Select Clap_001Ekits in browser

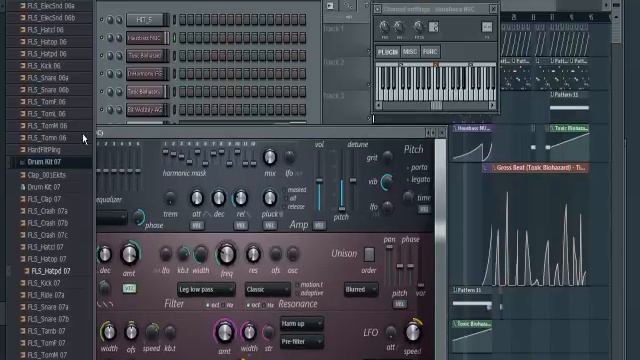click(47, 175)
